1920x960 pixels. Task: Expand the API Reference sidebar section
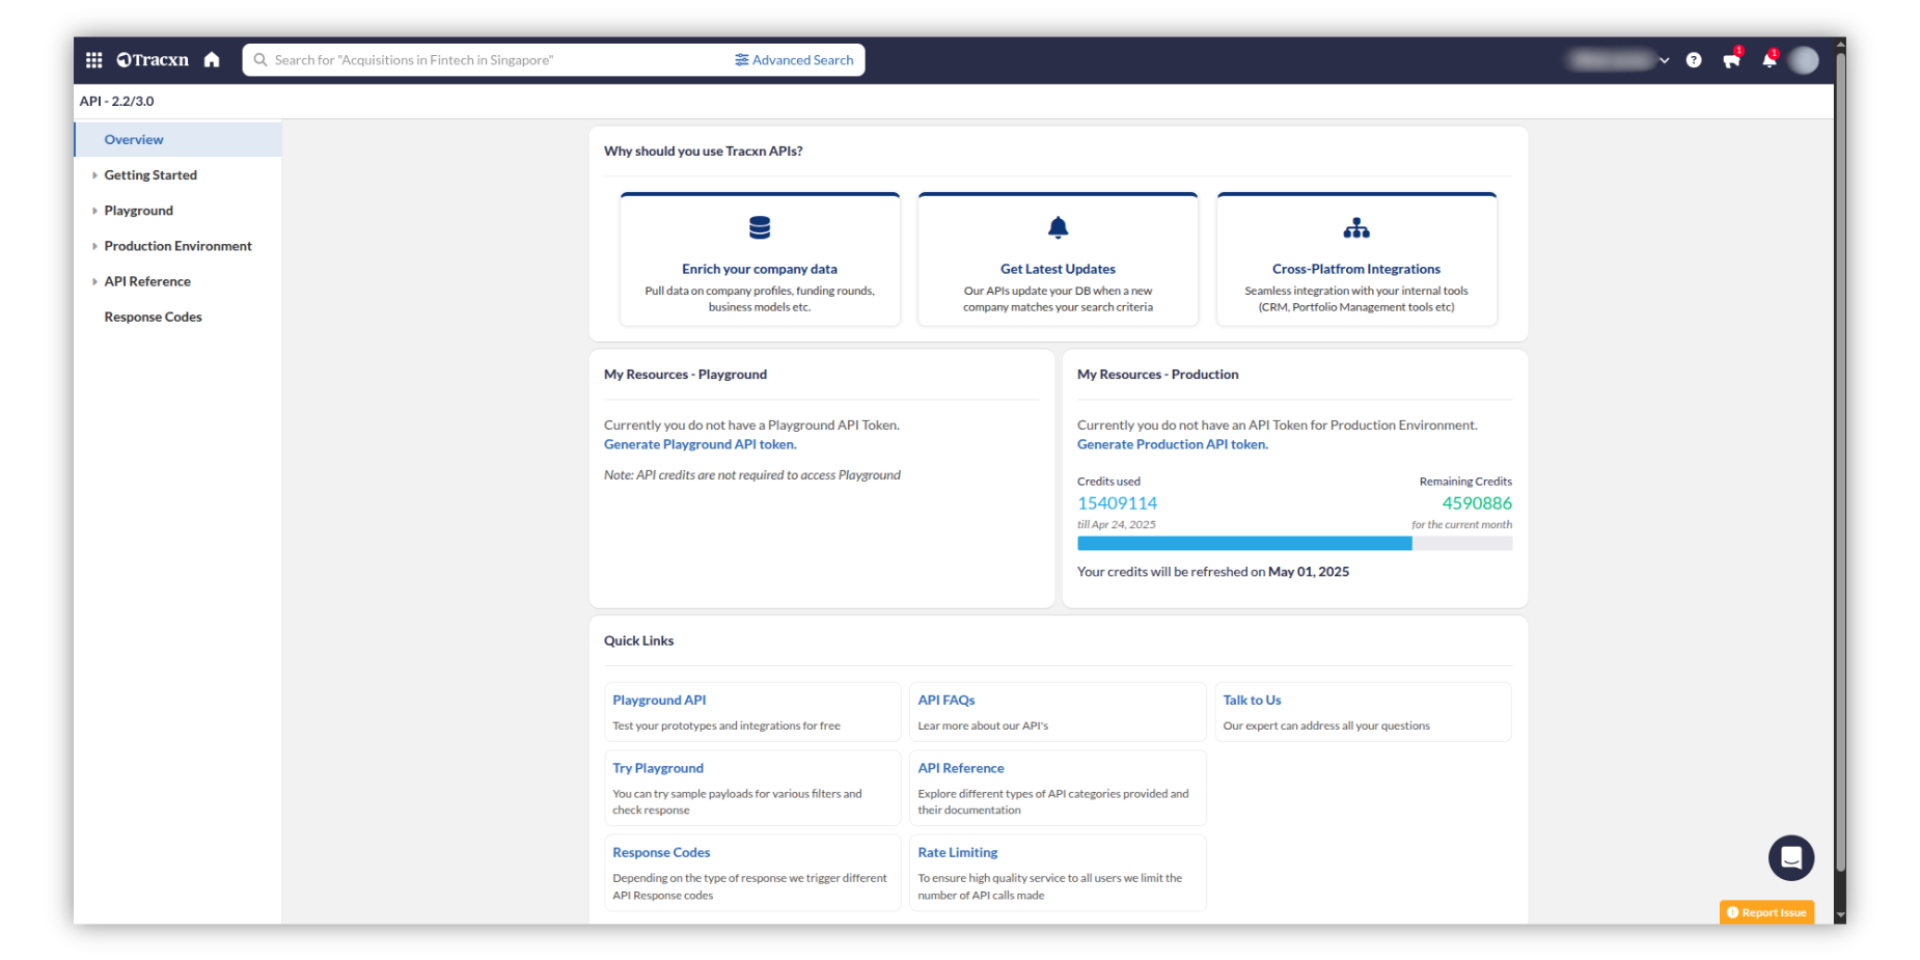click(x=147, y=282)
